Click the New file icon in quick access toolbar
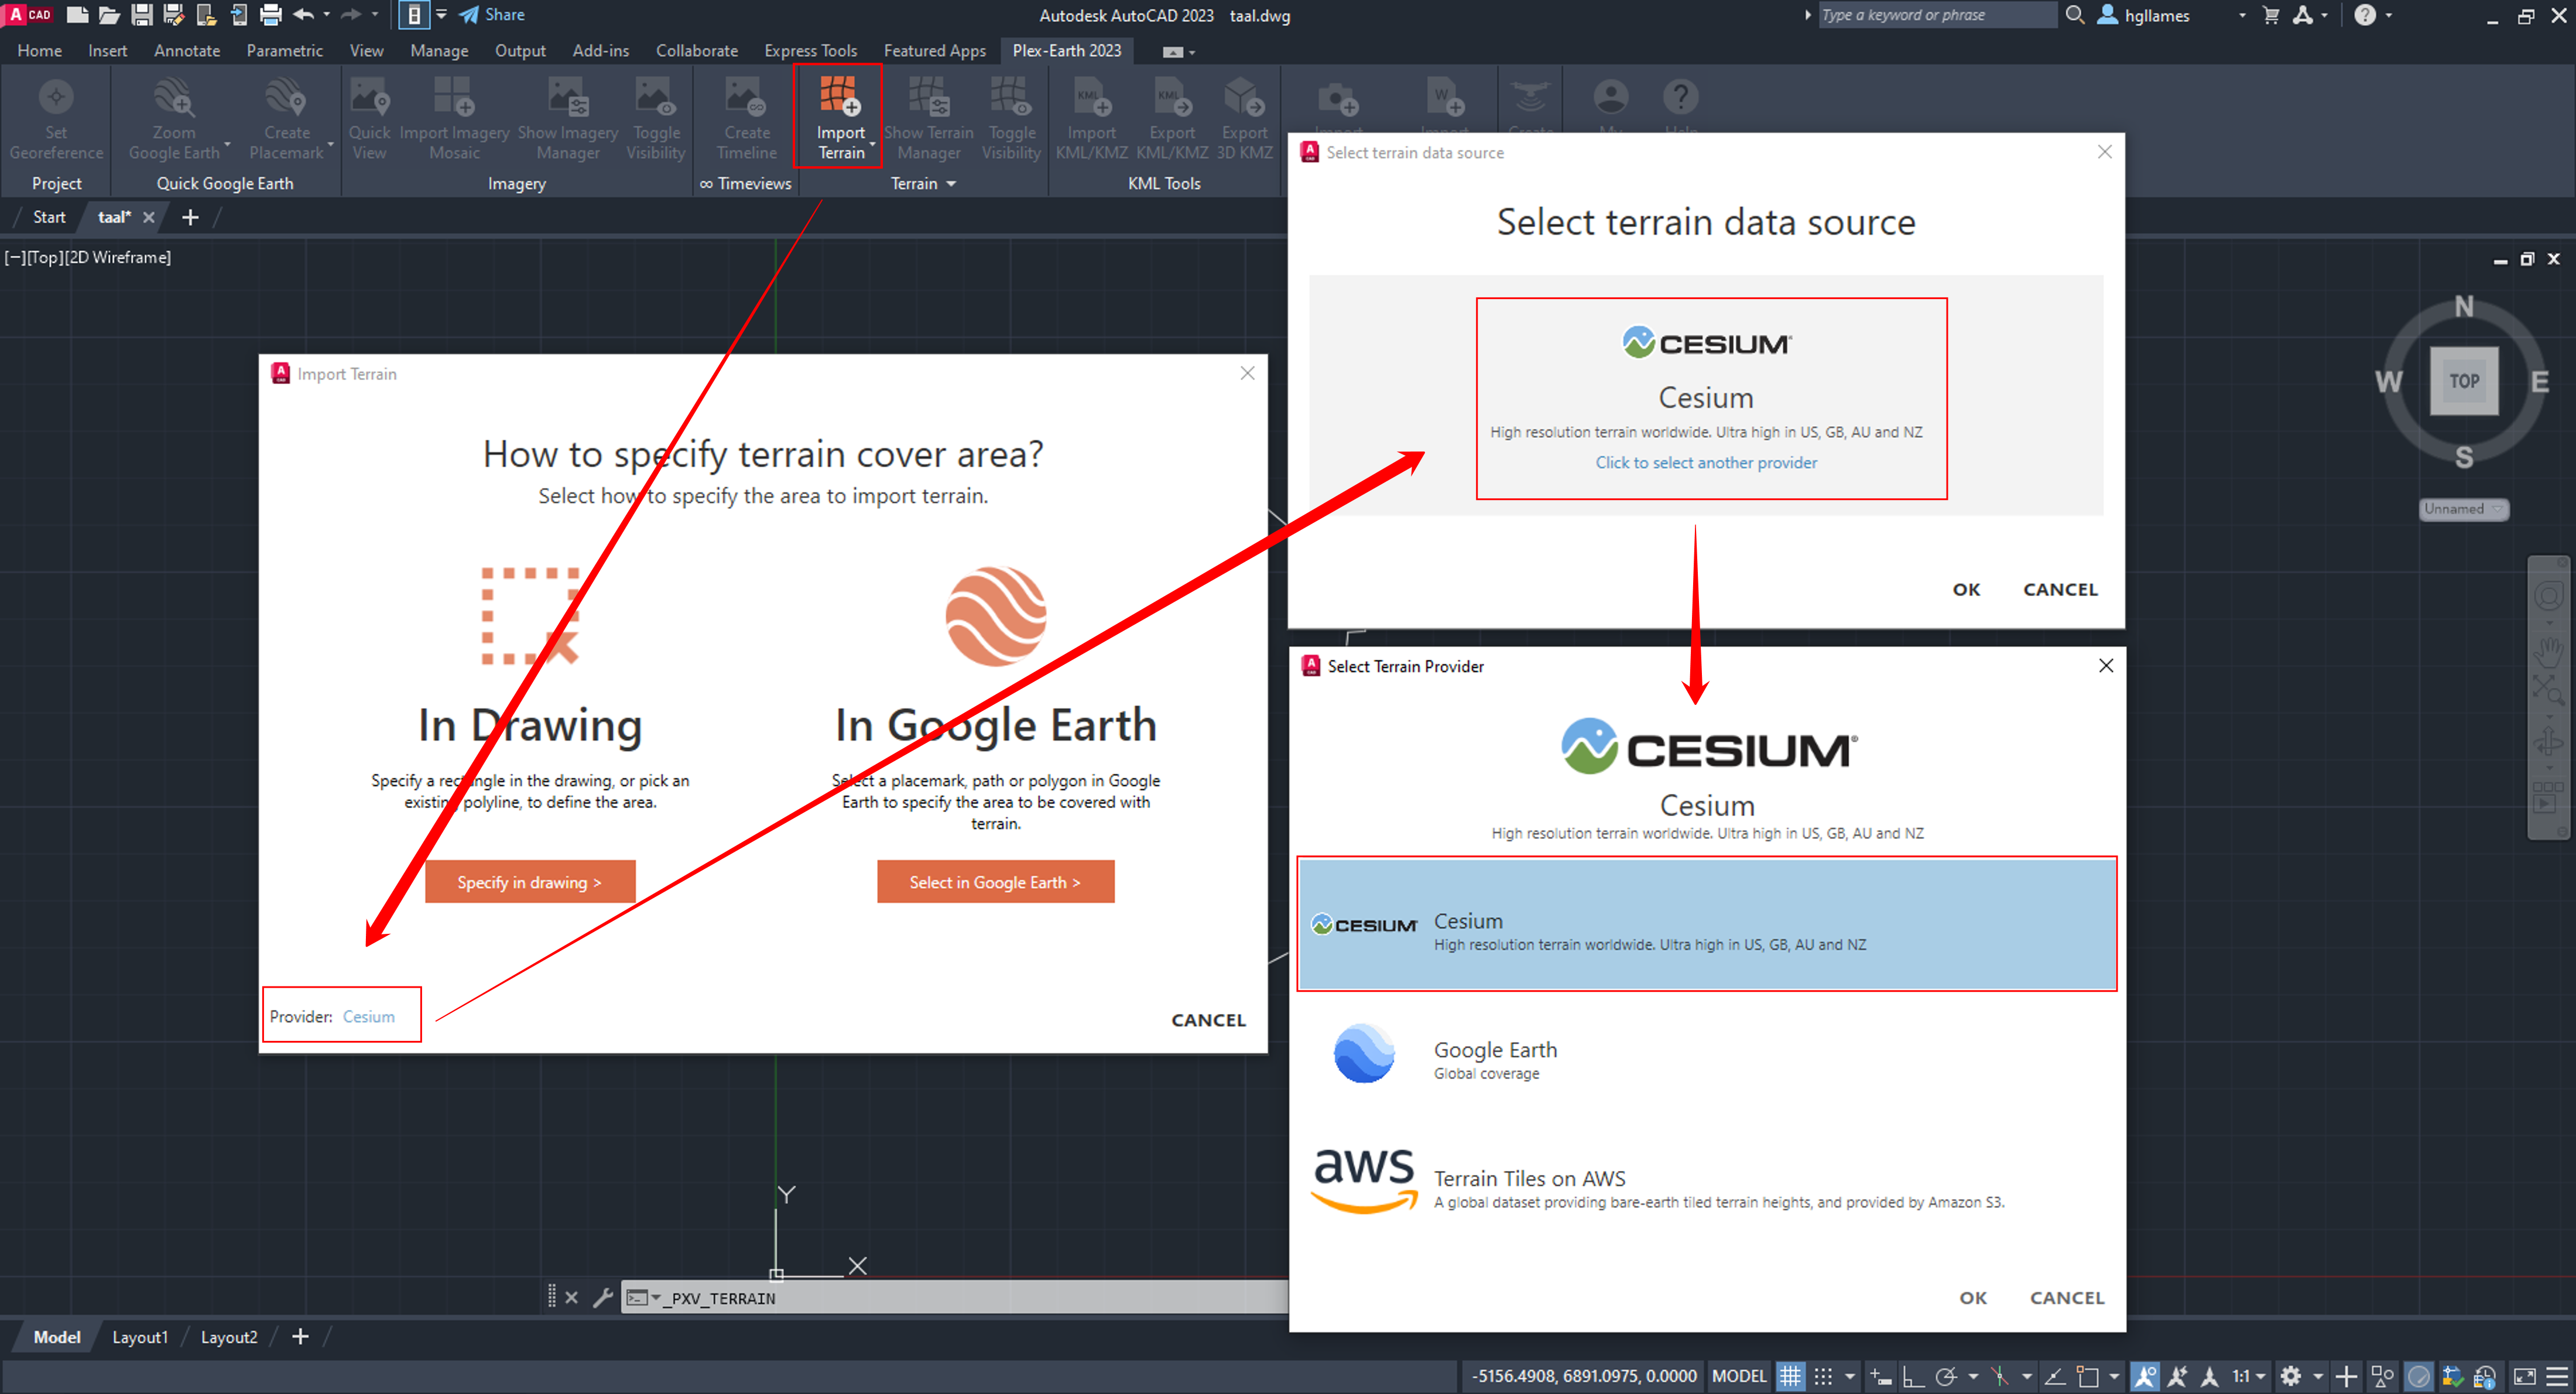The width and height of the screenshot is (2576, 1394). tap(77, 15)
